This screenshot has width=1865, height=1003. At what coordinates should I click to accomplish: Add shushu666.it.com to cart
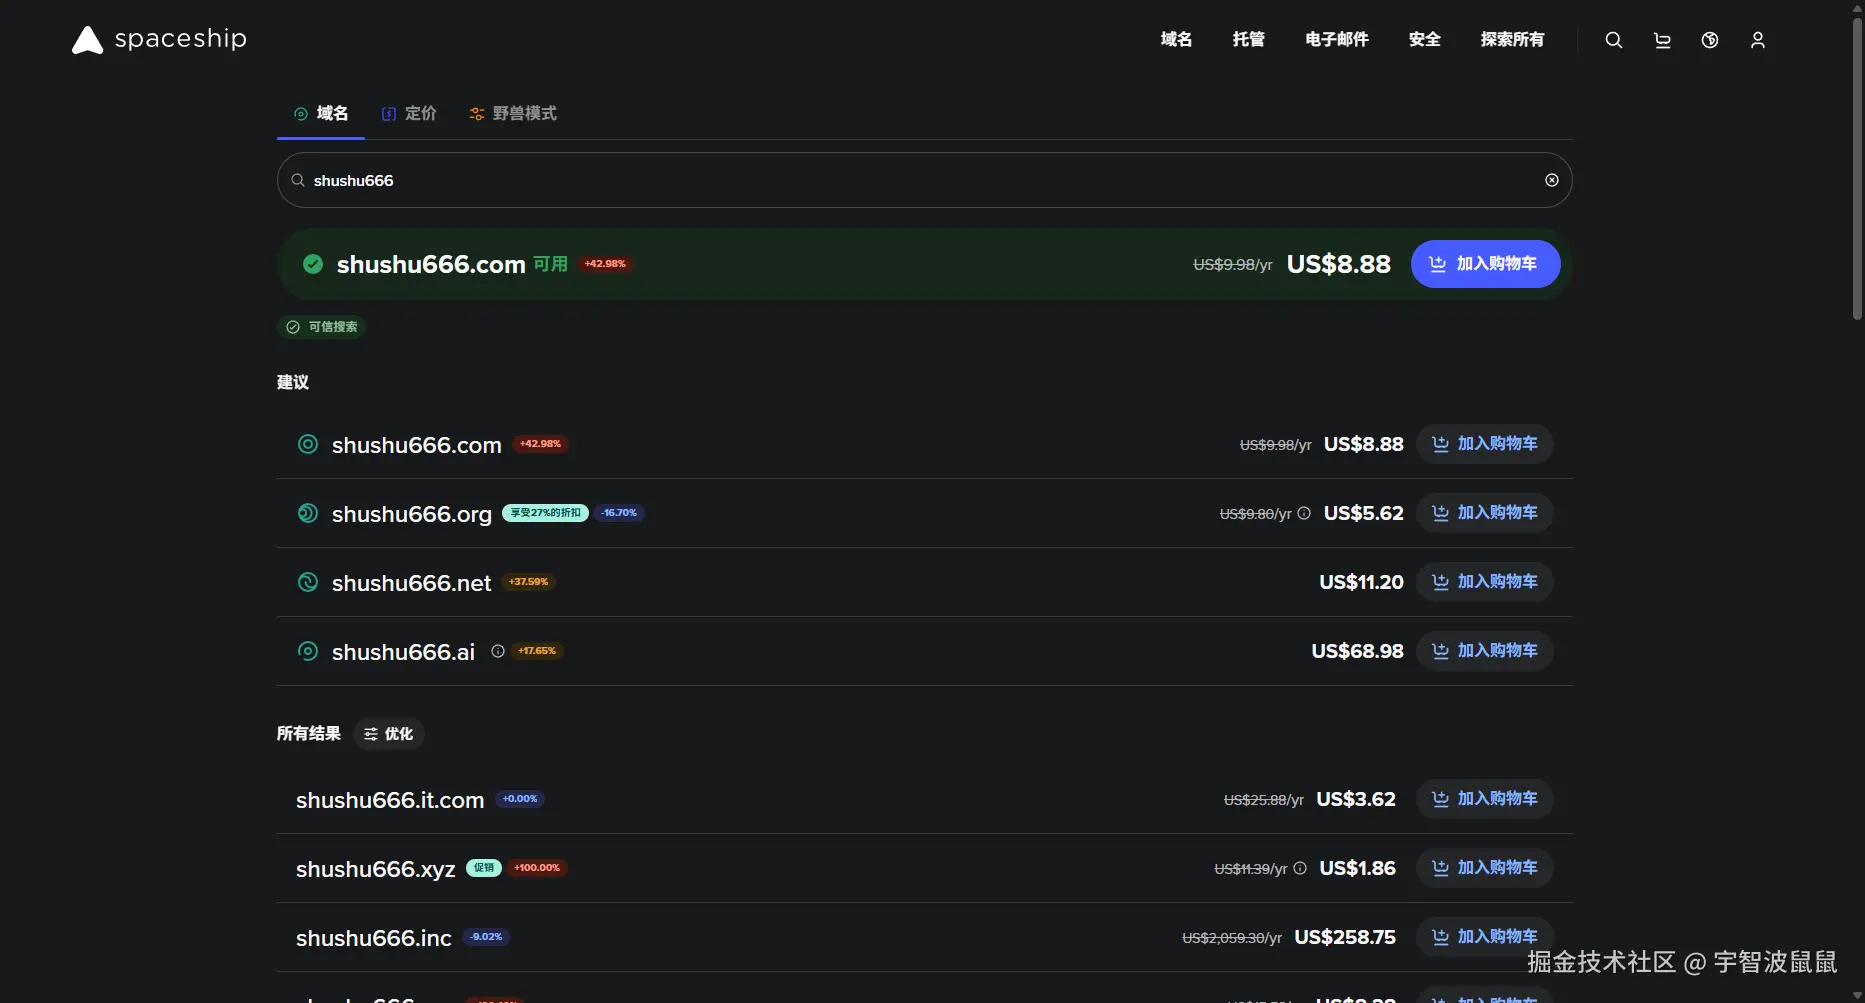click(x=1484, y=799)
